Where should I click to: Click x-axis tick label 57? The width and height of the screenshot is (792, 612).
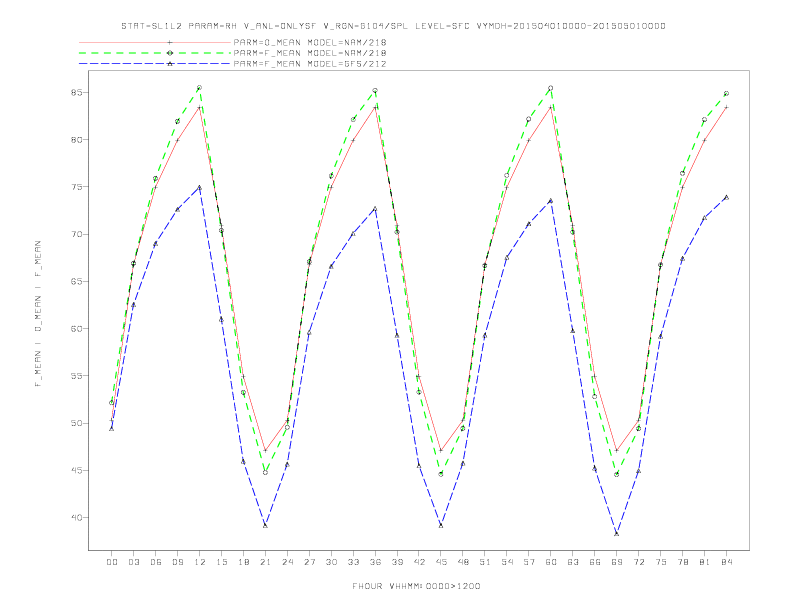coord(529,562)
